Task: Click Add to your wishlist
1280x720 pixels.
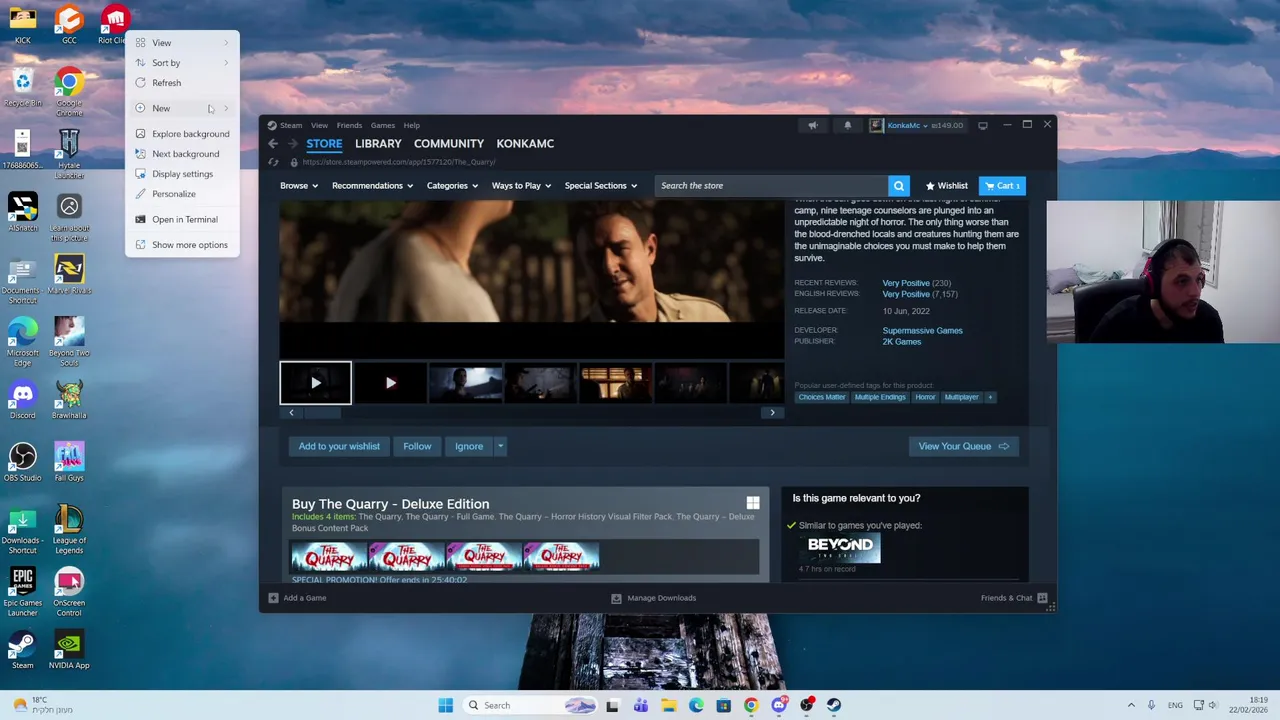Action: tap(339, 447)
